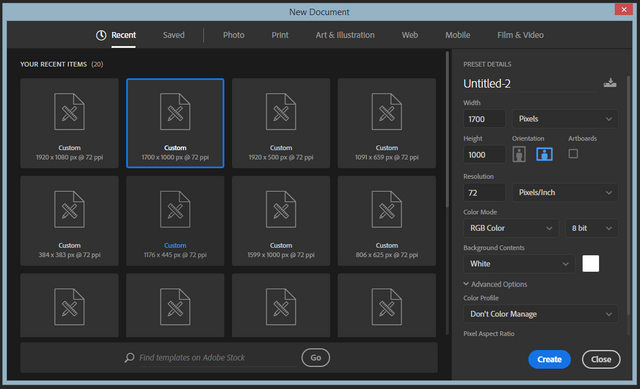Image resolution: width=640 pixels, height=389 pixels.
Task: Open the Photo presets tab
Action: point(233,35)
